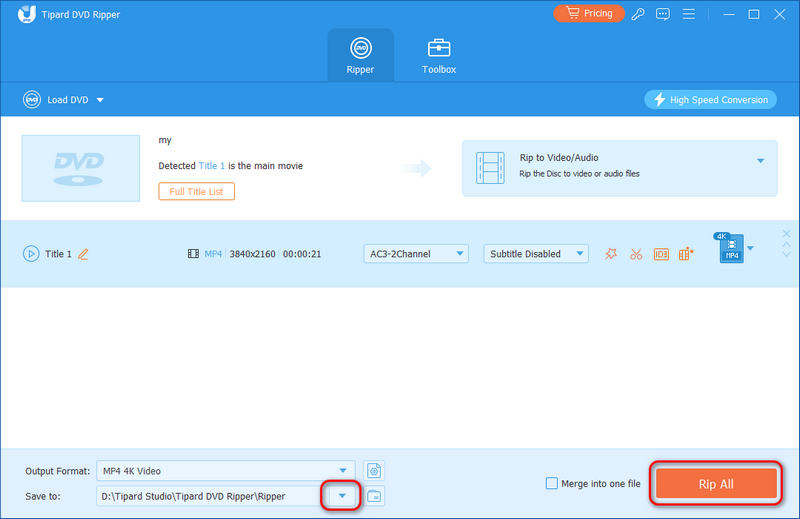Screen dimensions: 800x519
Task: Click the video format film icon beside MP4
Action: point(193,254)
